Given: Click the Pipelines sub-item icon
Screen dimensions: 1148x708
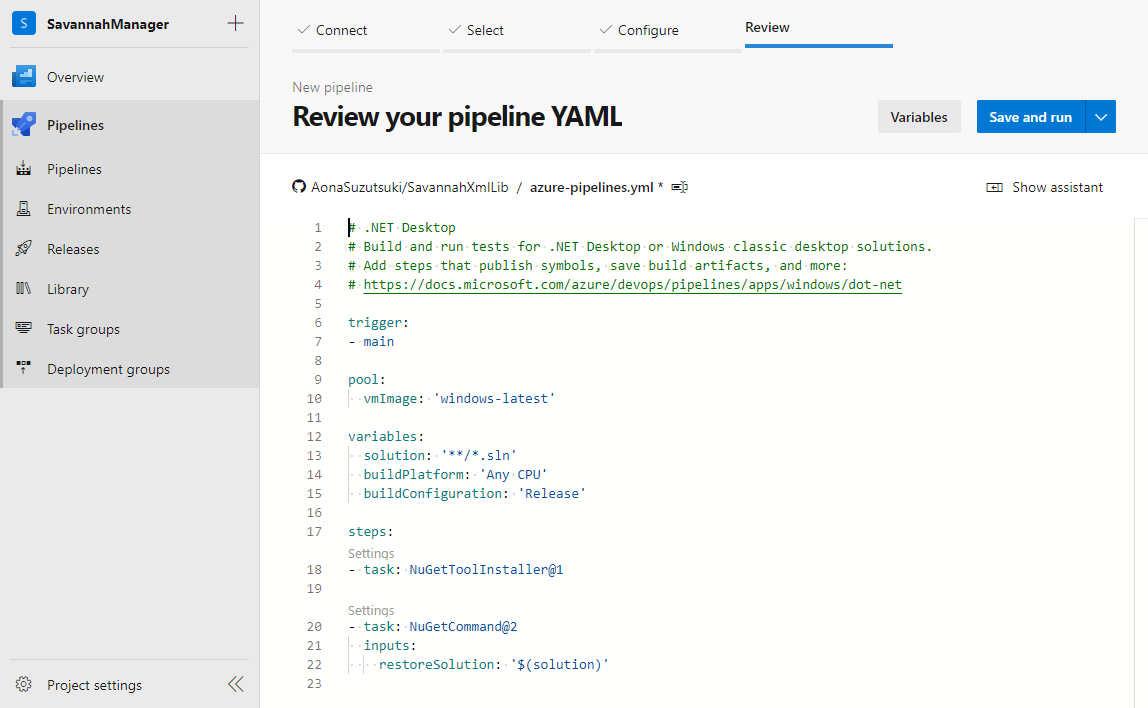Looking at the screenshot, I should [23, 168].
